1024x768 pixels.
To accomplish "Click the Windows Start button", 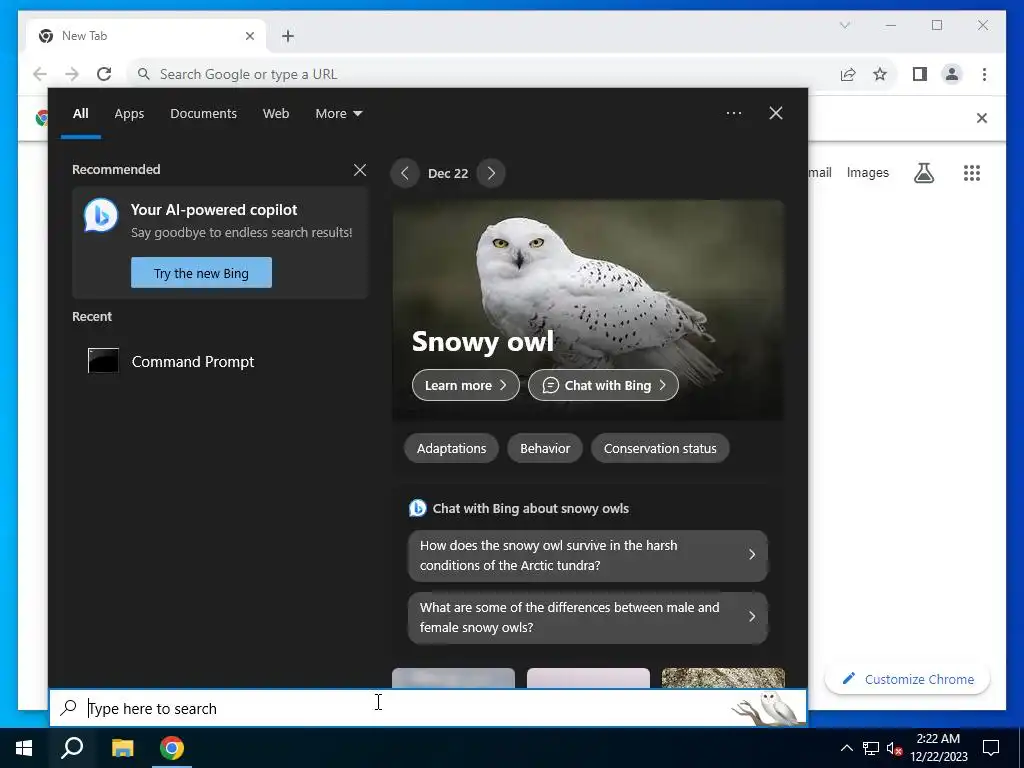I will coord(24,748).
